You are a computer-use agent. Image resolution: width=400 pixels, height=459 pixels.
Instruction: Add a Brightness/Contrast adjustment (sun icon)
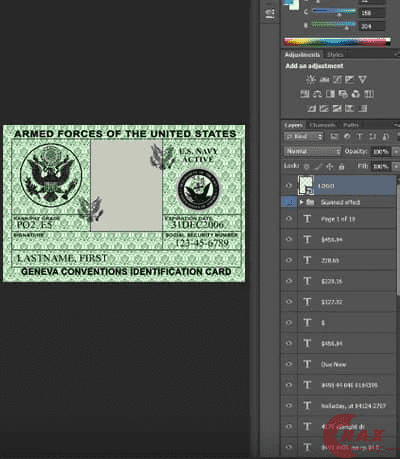tap(311, 79)
